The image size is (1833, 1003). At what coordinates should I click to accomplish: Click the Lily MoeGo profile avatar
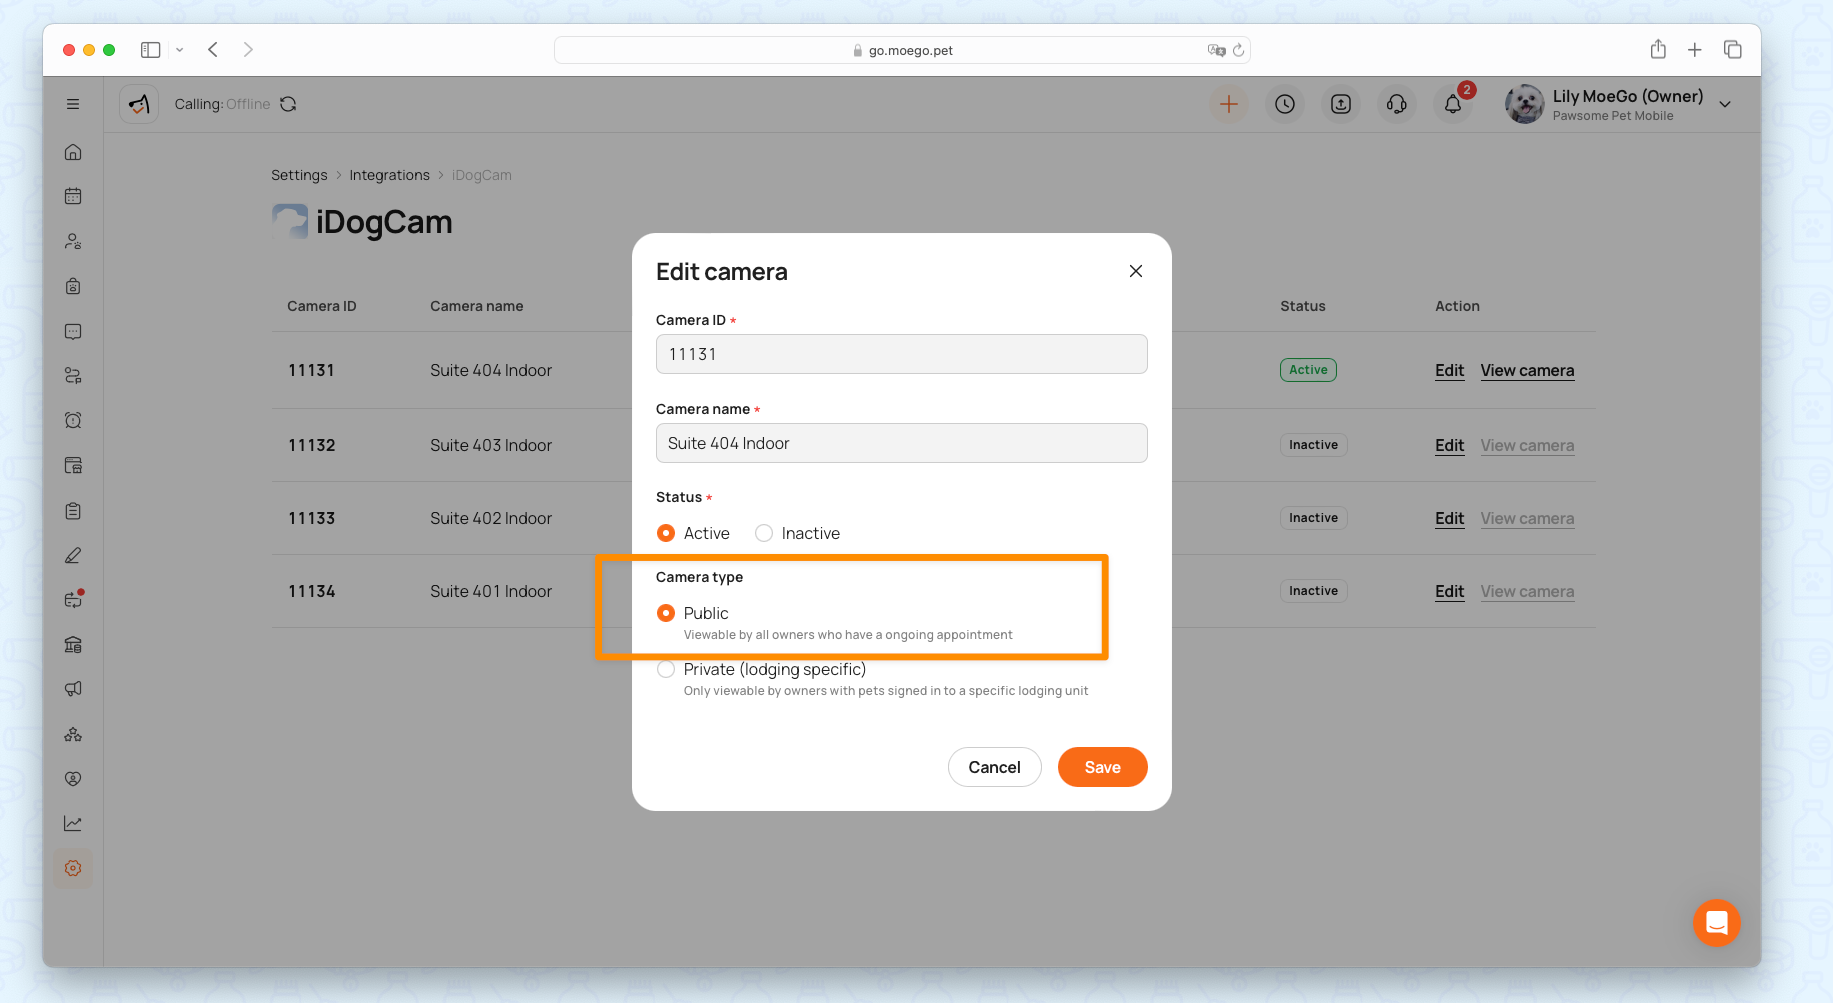click(x=1525, y=104)
